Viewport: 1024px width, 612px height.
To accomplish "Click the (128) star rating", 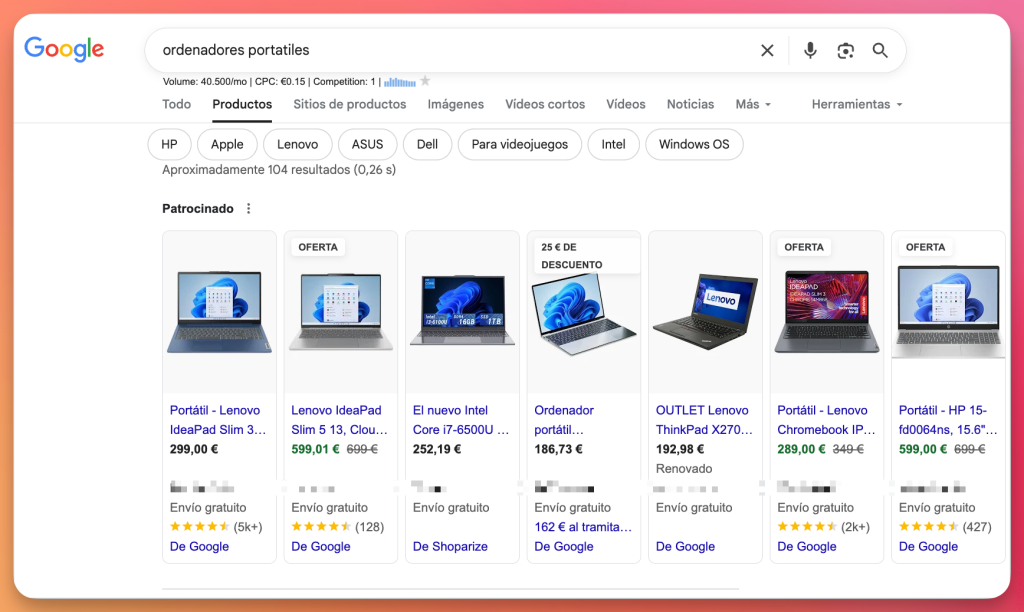I will pos(338,527).
